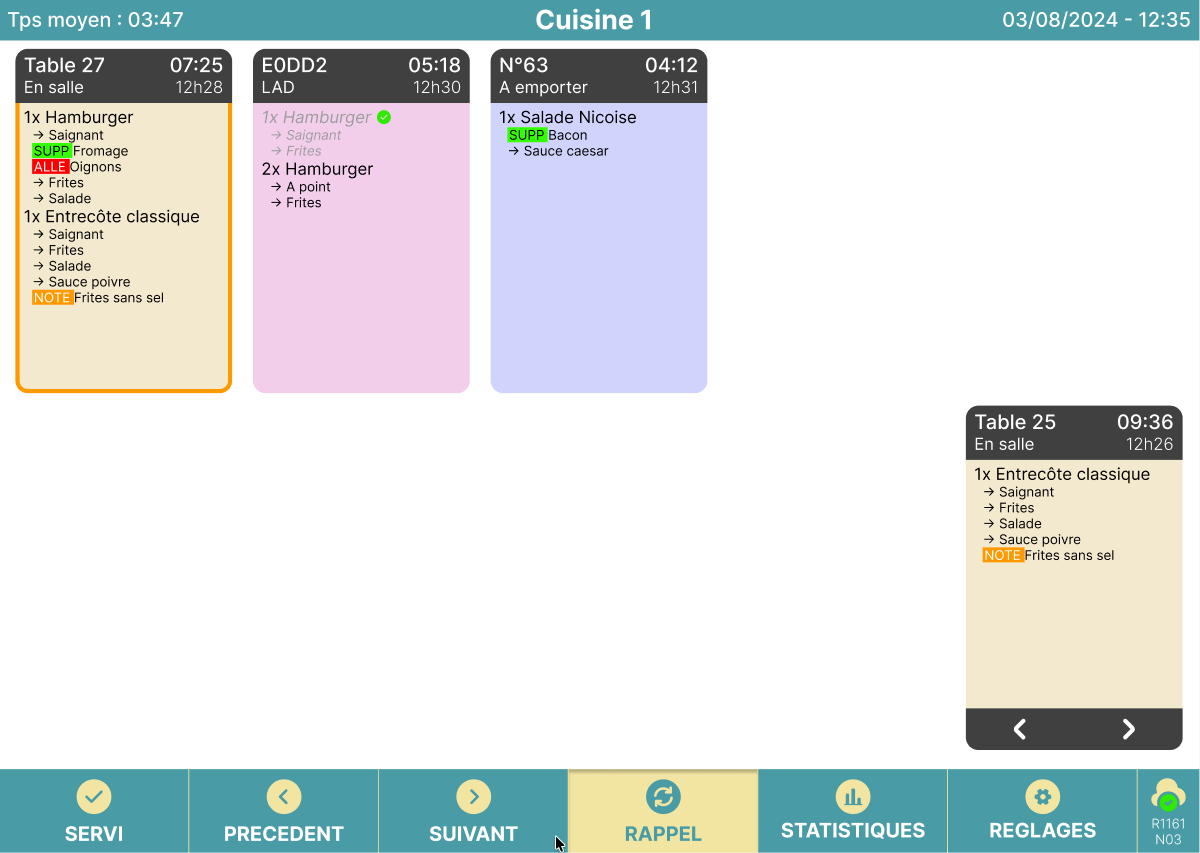The height and width of the screenshot is (853, 1200).
Task: Click the SUPP Fromage line
Action: coord(80,151)
